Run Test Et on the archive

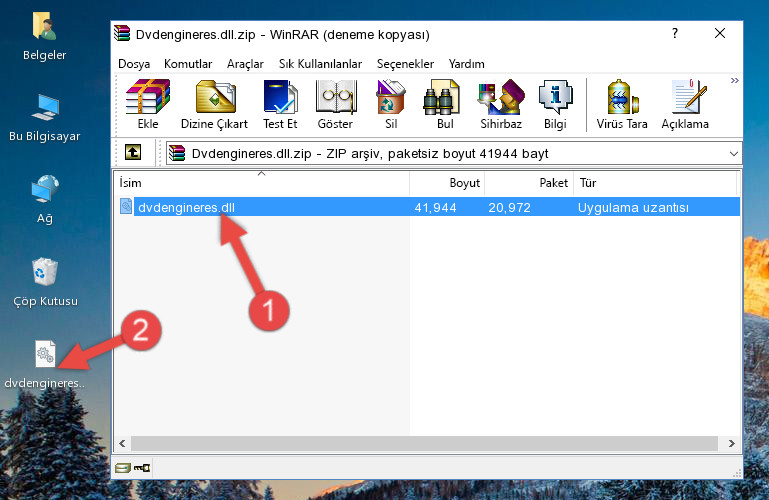coord(280,104)
